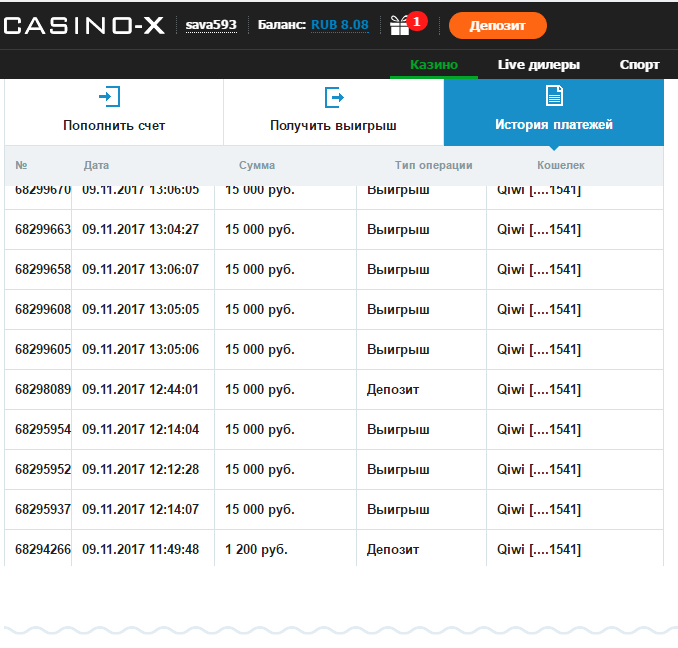Click the Сумма column header
Image resolution: width=678 pixels, height=648 pixels.
pos(257,165)
